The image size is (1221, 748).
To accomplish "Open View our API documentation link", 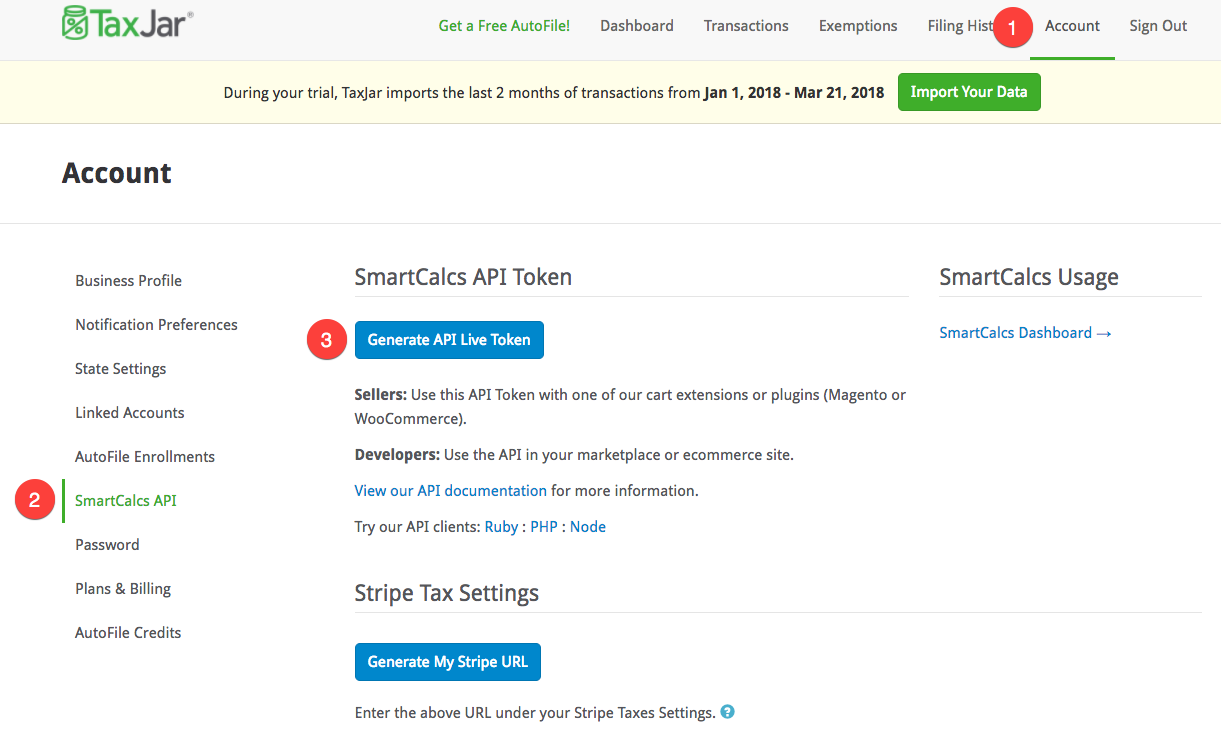I will click(x=451, y=491).
